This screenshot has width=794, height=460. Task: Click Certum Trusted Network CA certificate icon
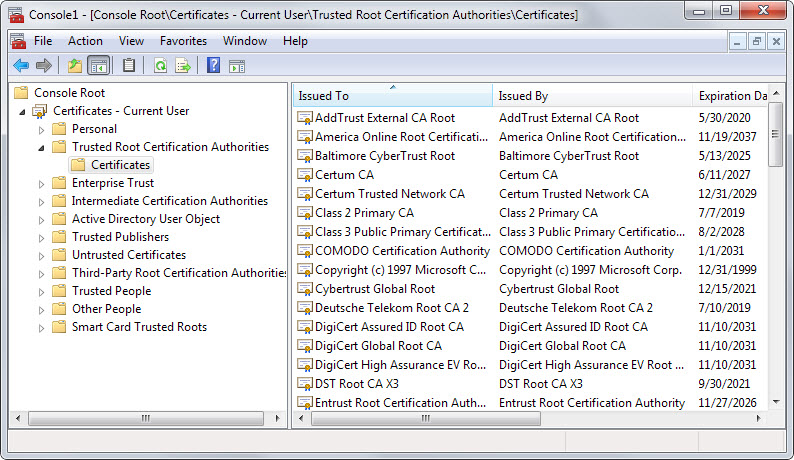pyautogui.click(x=305, y=194)
